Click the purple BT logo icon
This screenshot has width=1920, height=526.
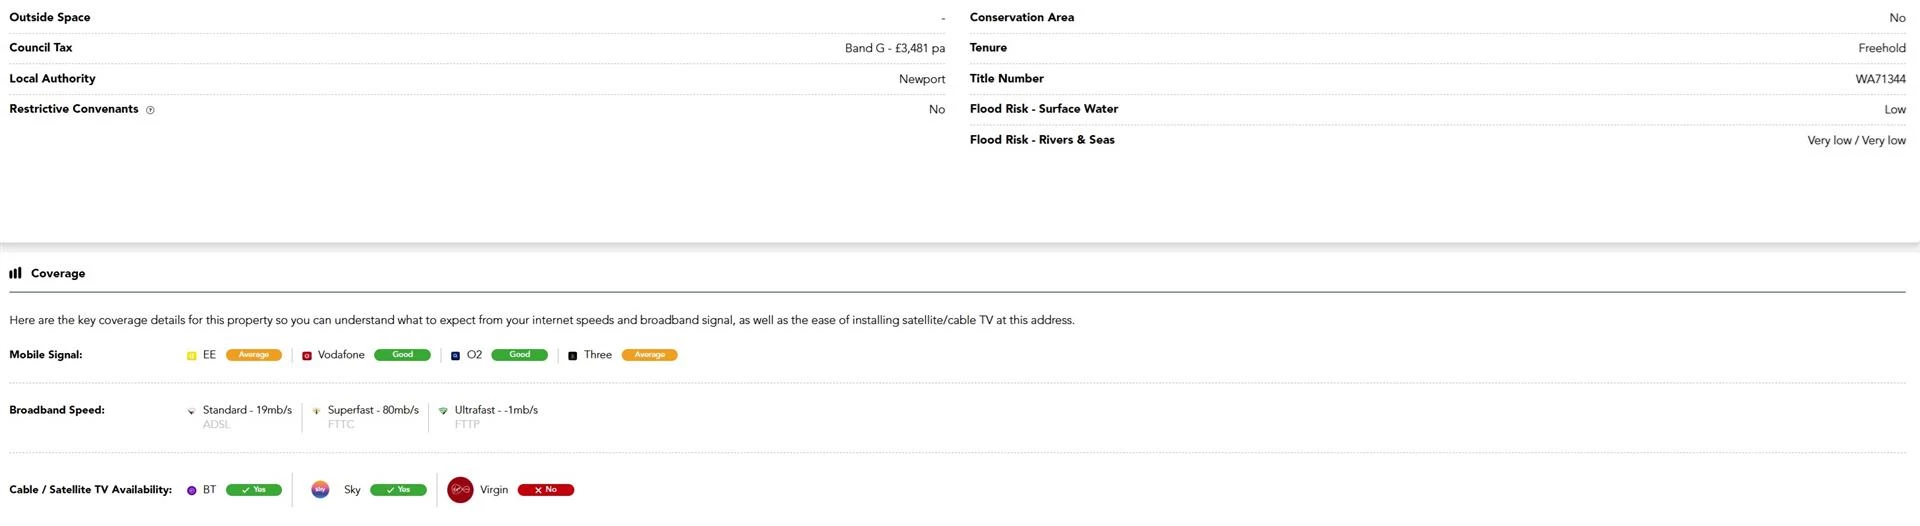192,491
